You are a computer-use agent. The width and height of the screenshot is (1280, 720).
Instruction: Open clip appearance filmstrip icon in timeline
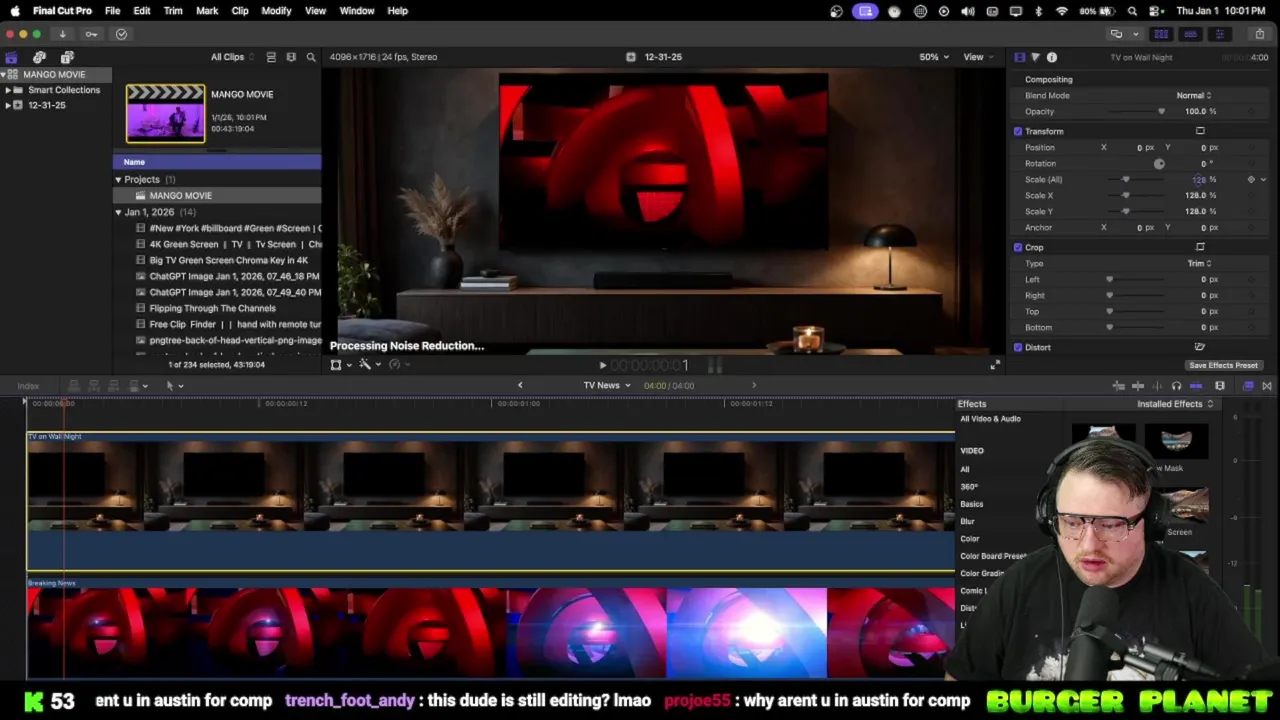tap(1220, 386)
